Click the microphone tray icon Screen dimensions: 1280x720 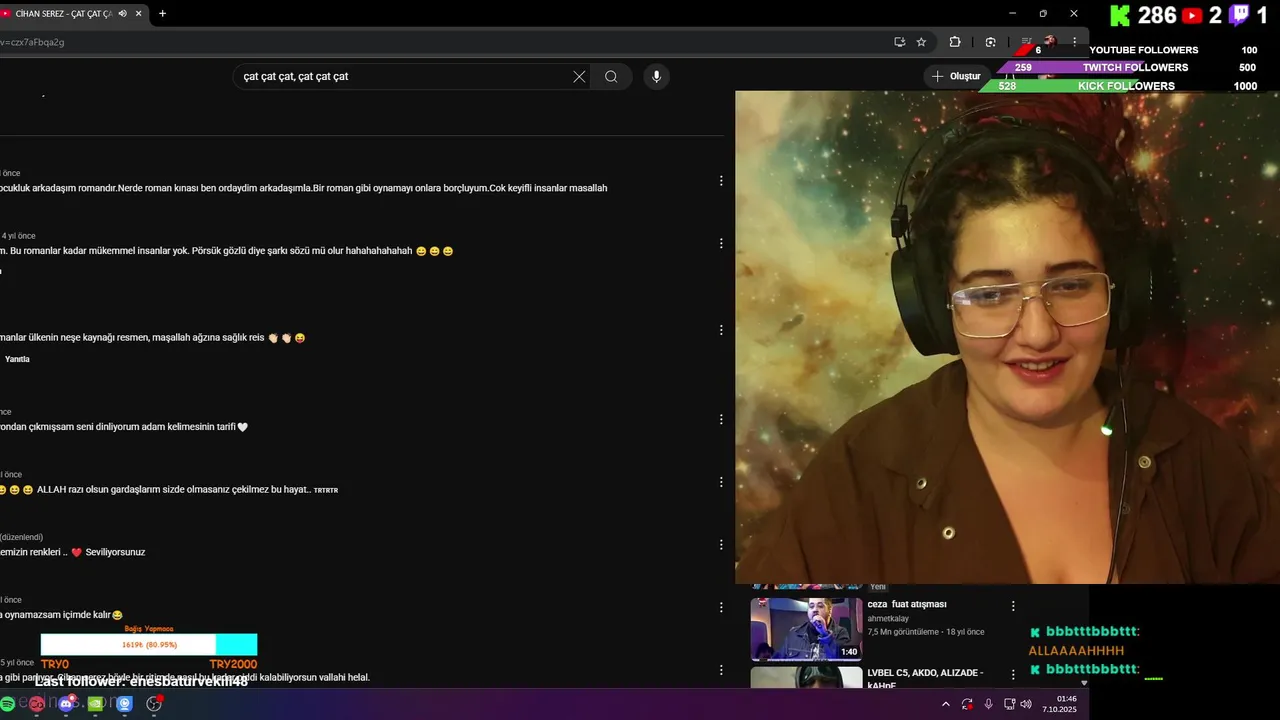point(988,704)
